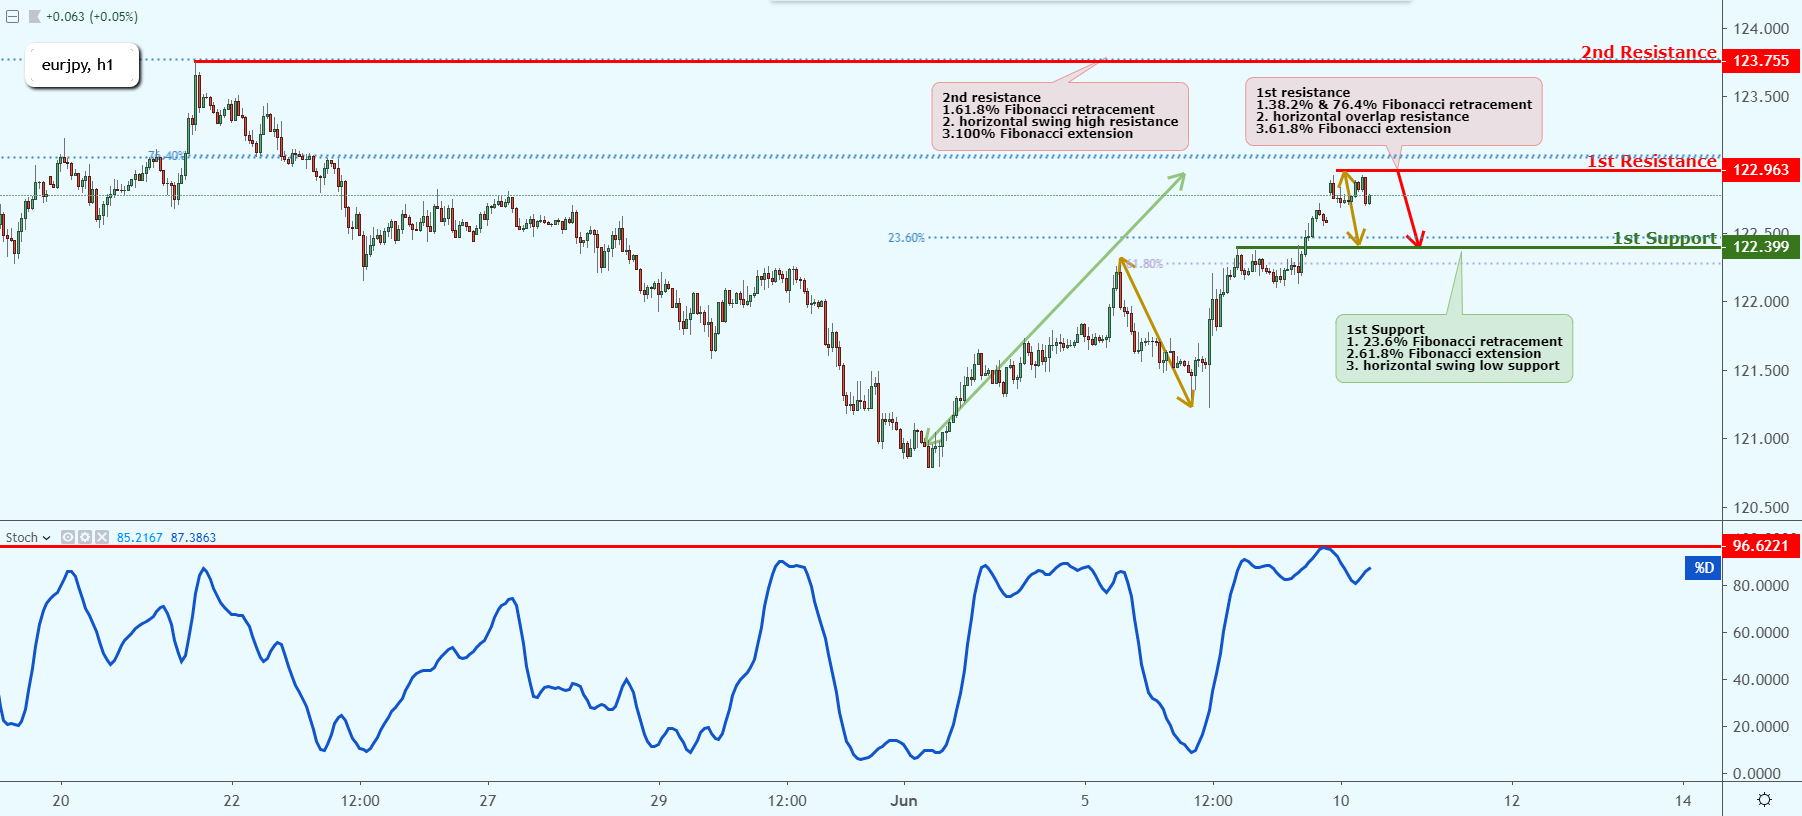Click 0.0000 on the stochastic axis
The image size is (1802, 816).
coord(1757,774)
